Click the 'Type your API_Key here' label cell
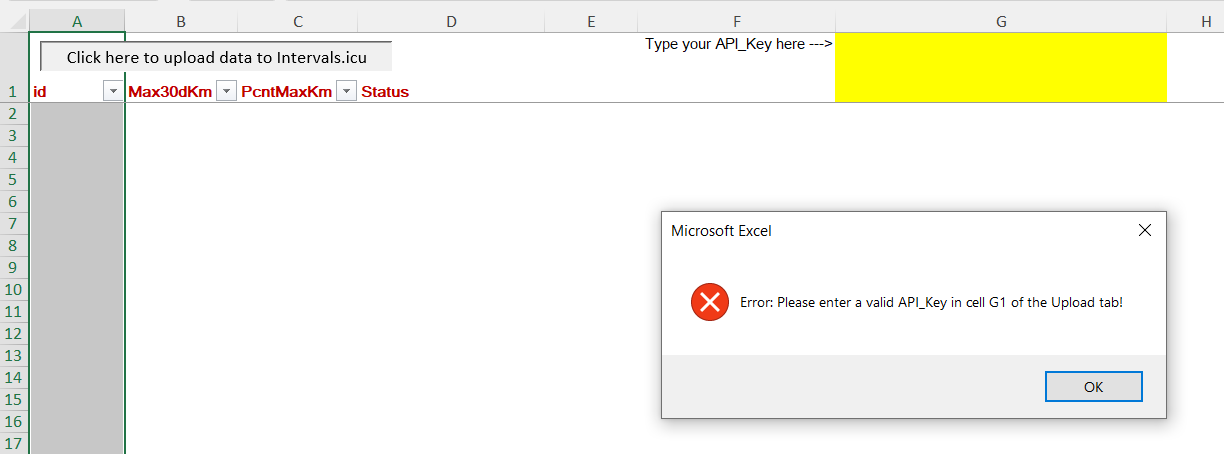1224x454 pixels. coord(738,44)
